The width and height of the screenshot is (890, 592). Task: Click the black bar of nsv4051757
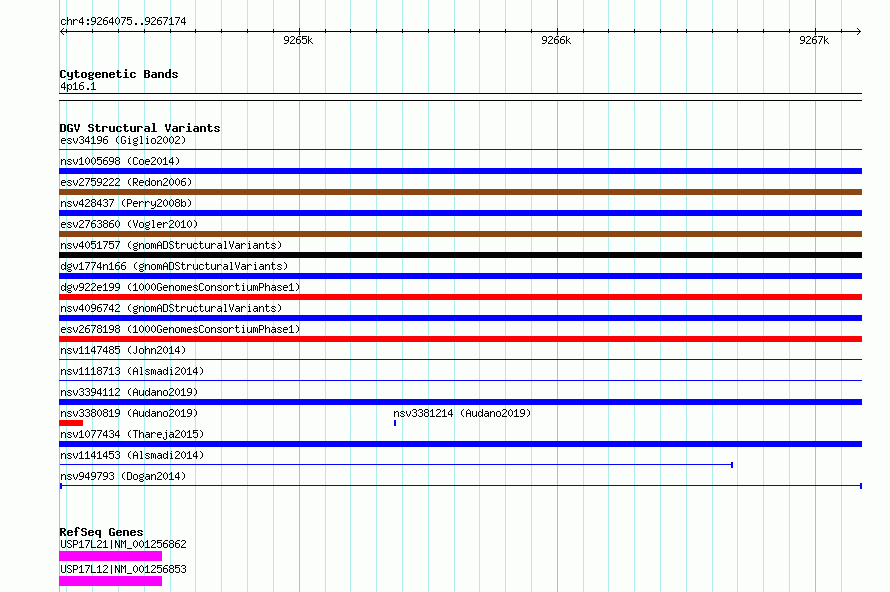click(460, 255)
